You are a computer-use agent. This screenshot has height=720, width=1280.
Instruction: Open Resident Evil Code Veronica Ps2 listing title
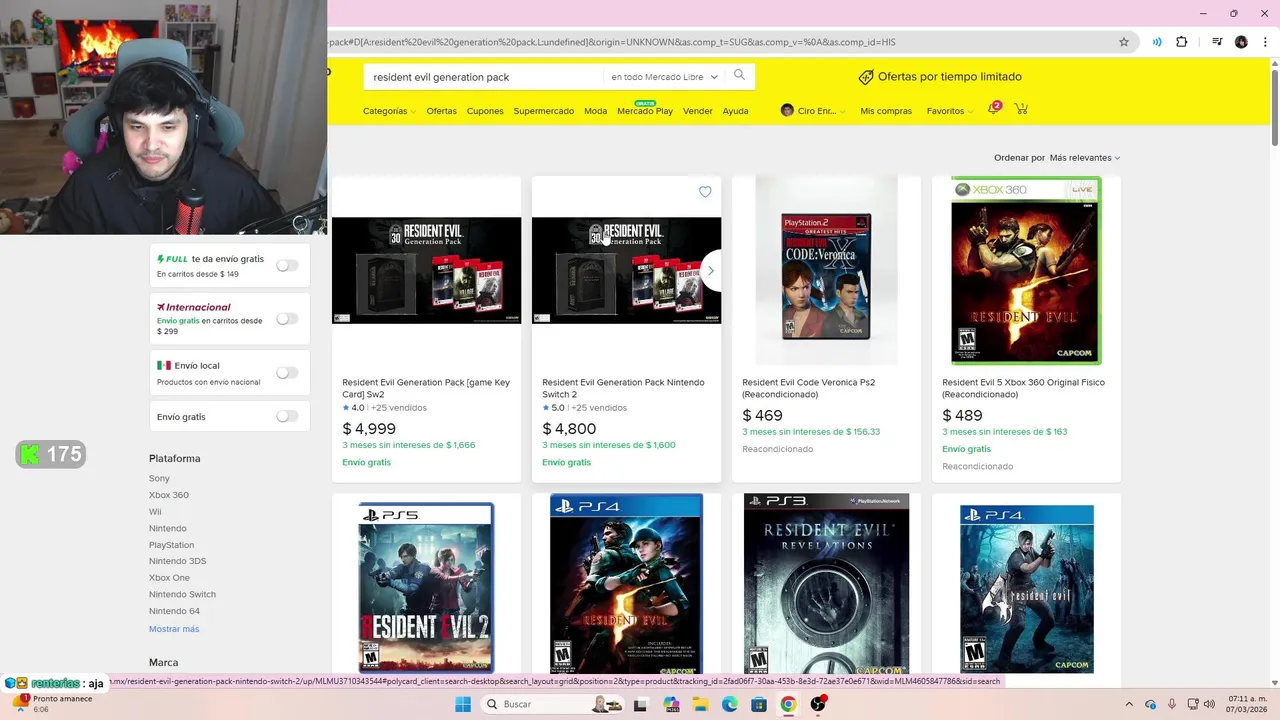click(808, 388)
